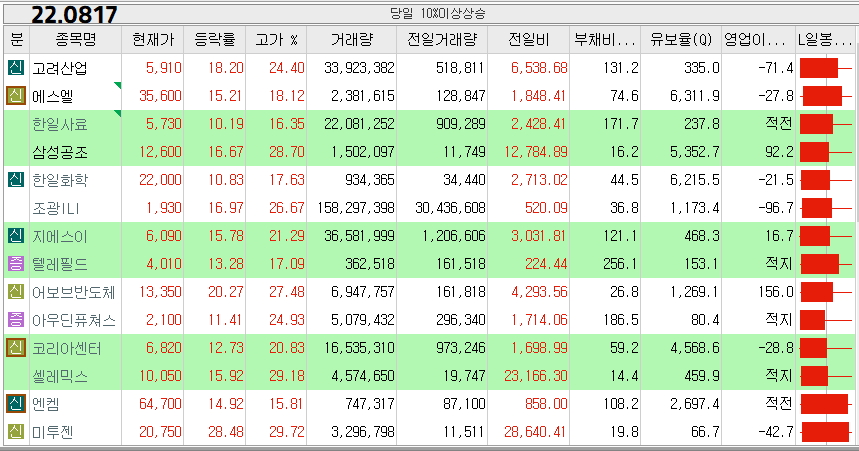The width and height of the screenshot is (859, 451).
Task: Click the 신 badge icon beside 한일화학
Action: [x=16, y=180]
